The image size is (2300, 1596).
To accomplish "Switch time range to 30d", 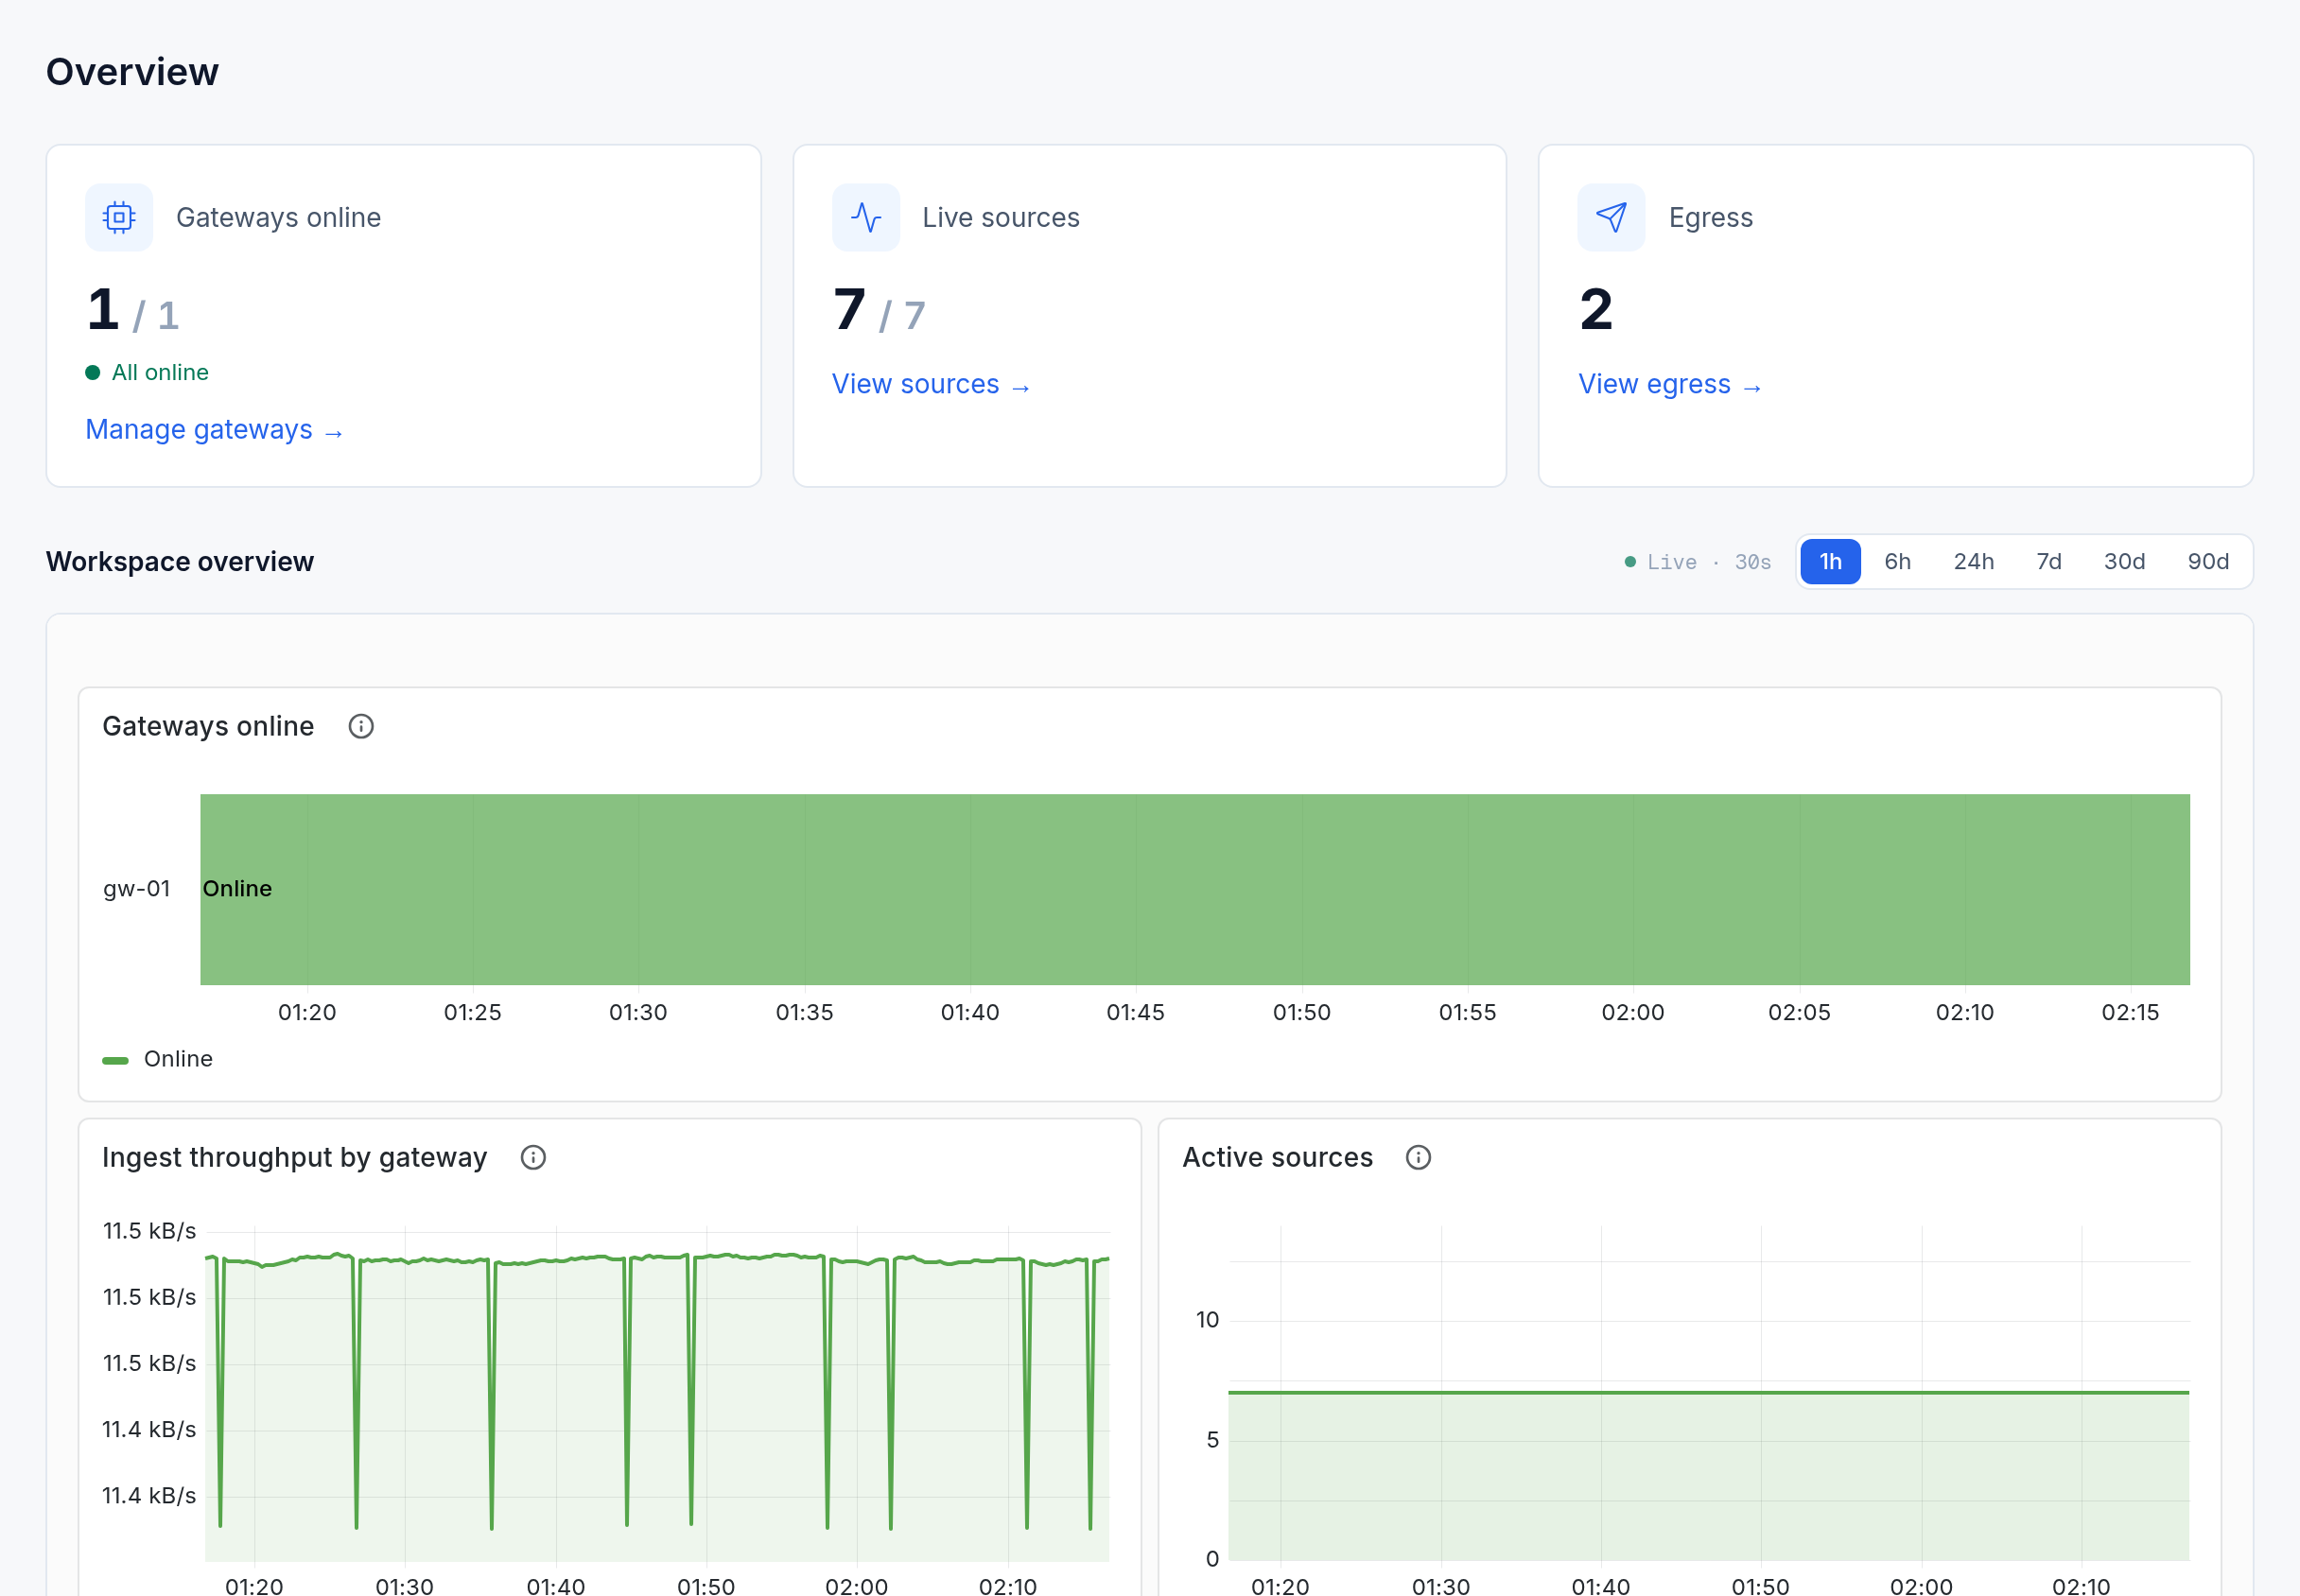I will tap(2124, 562).
